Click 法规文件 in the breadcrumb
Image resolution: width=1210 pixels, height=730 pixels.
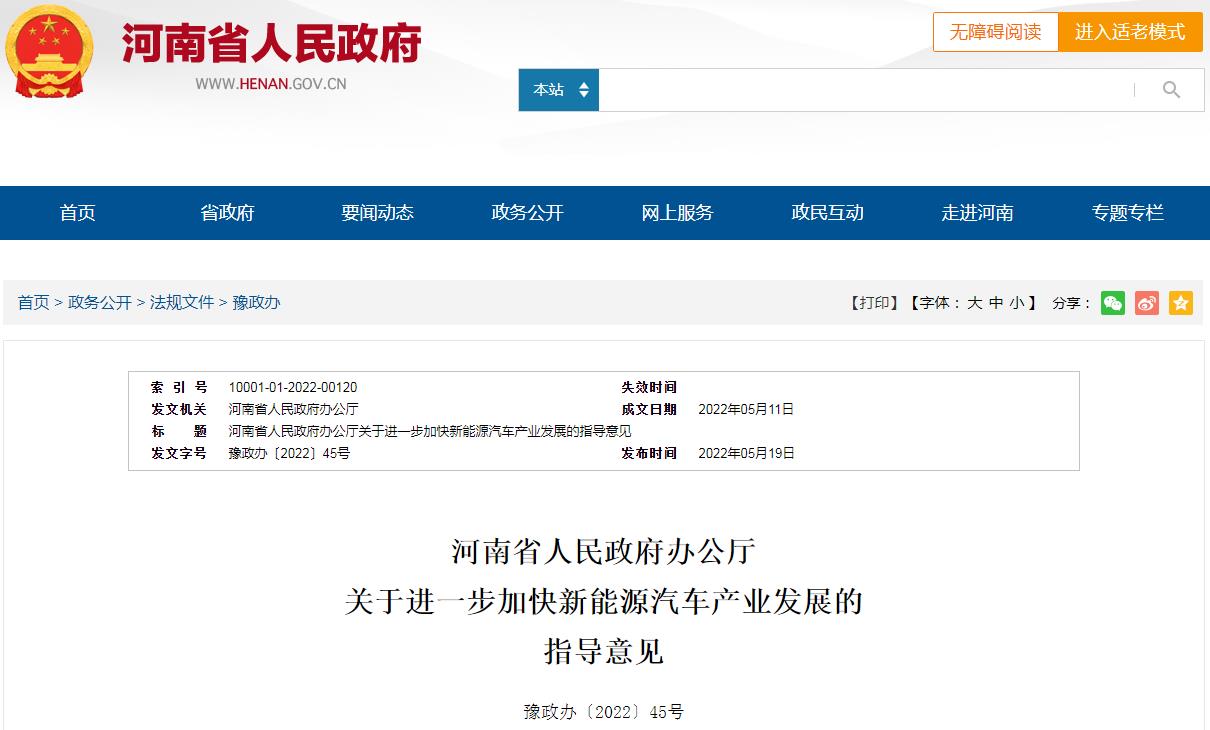point(182,303)
